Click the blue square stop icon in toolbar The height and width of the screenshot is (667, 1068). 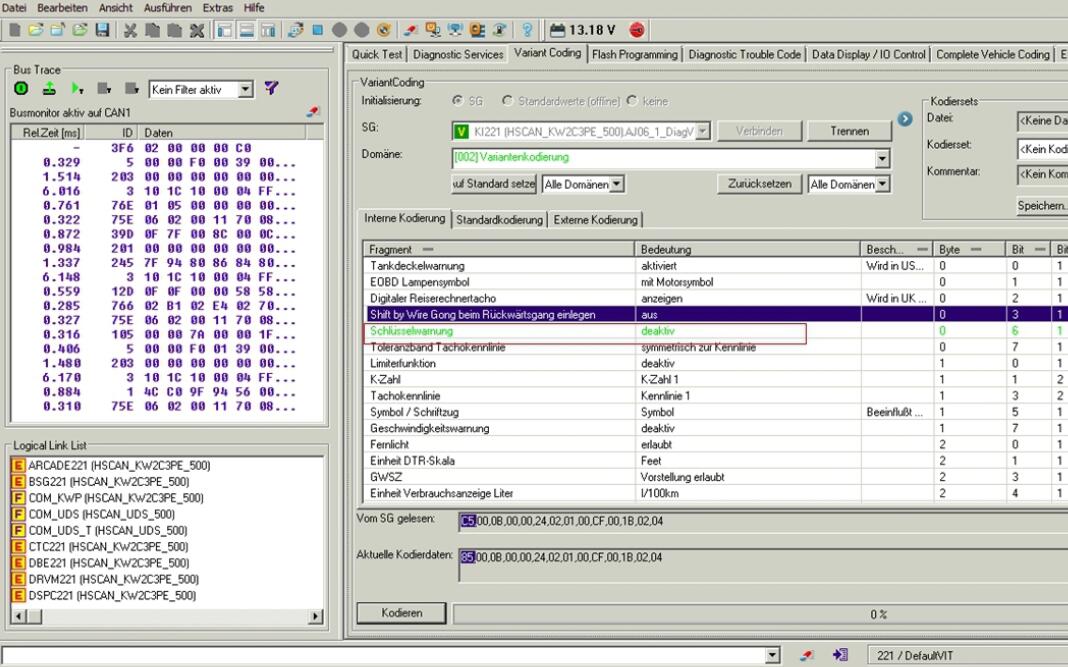(x=317, y=30)
